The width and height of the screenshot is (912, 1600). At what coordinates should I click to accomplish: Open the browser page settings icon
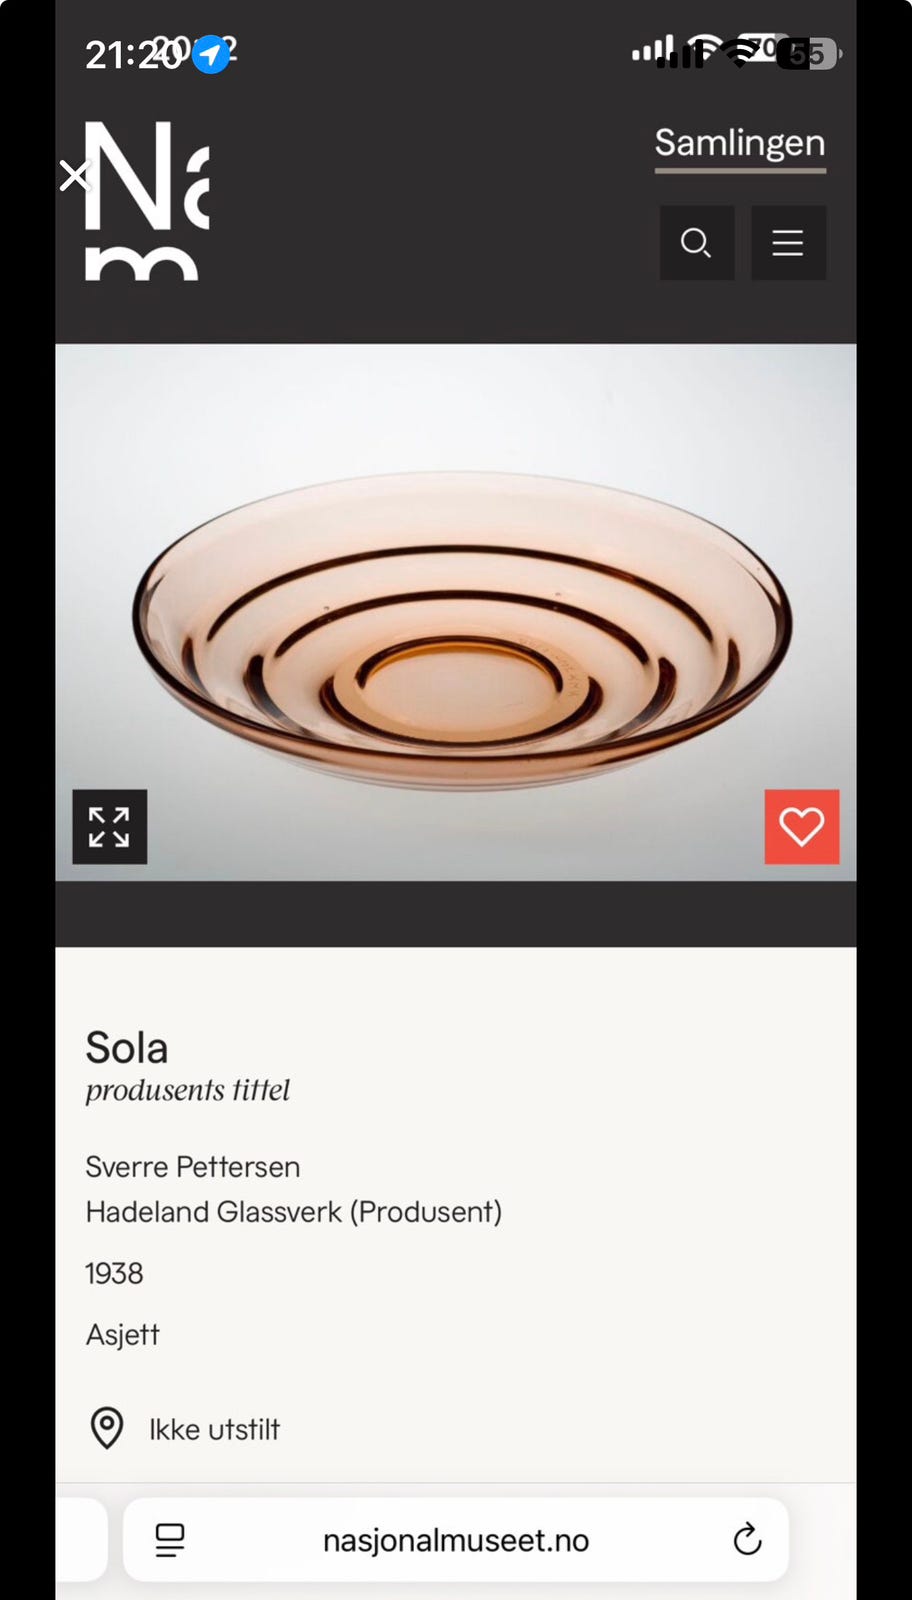click(170, 1540)
